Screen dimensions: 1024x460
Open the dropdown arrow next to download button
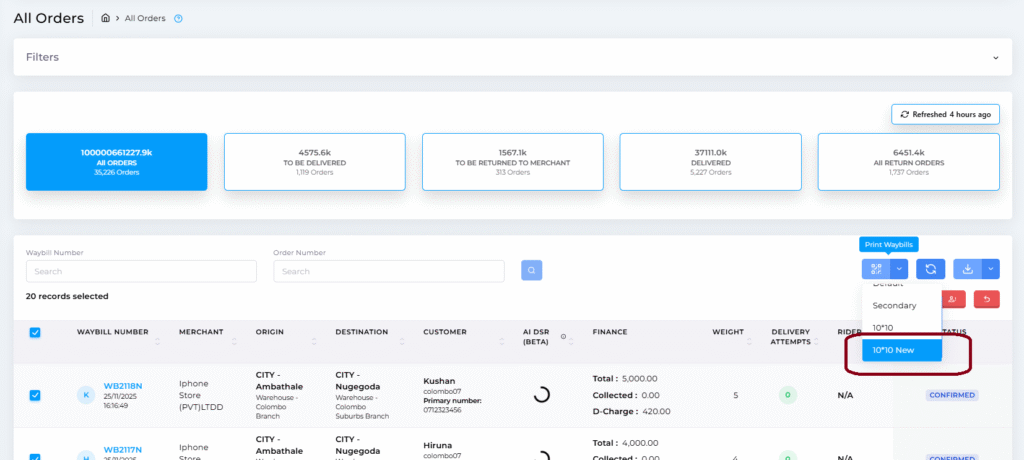coord(990,269)
